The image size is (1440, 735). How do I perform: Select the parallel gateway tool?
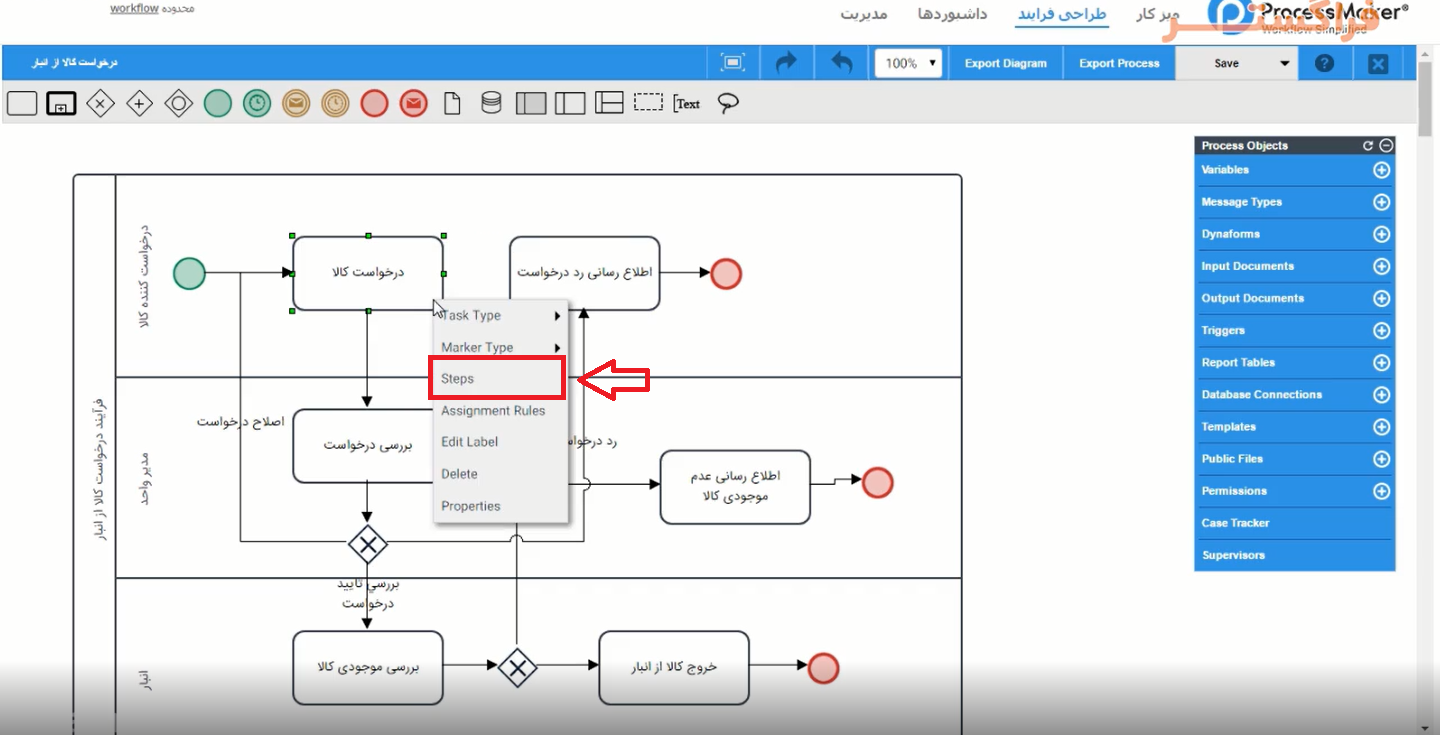(x=139, y=103)
